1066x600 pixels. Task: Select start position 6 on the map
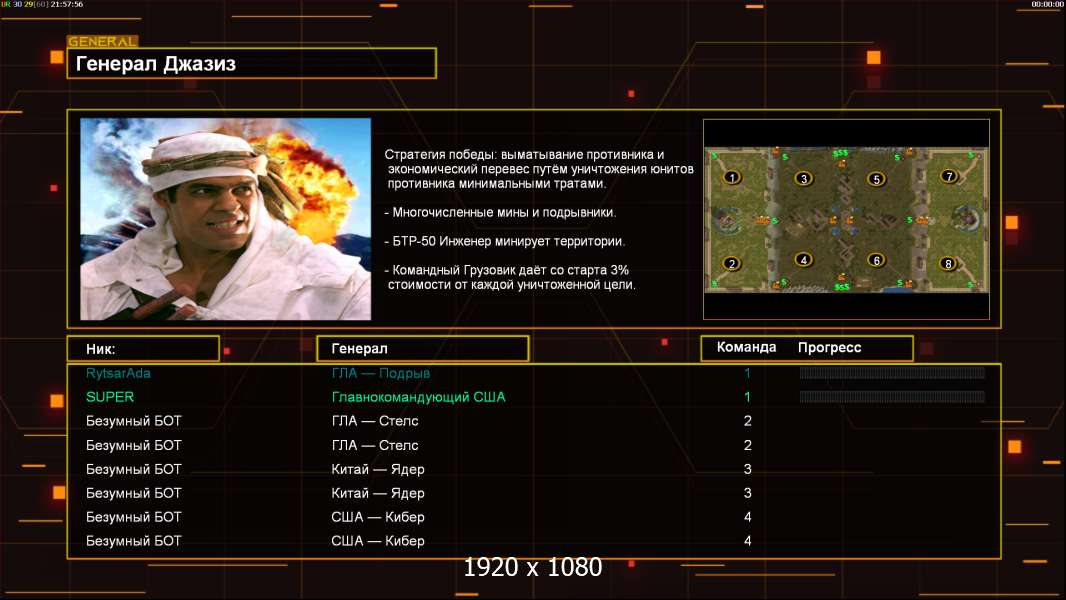(x=876, y=260)
